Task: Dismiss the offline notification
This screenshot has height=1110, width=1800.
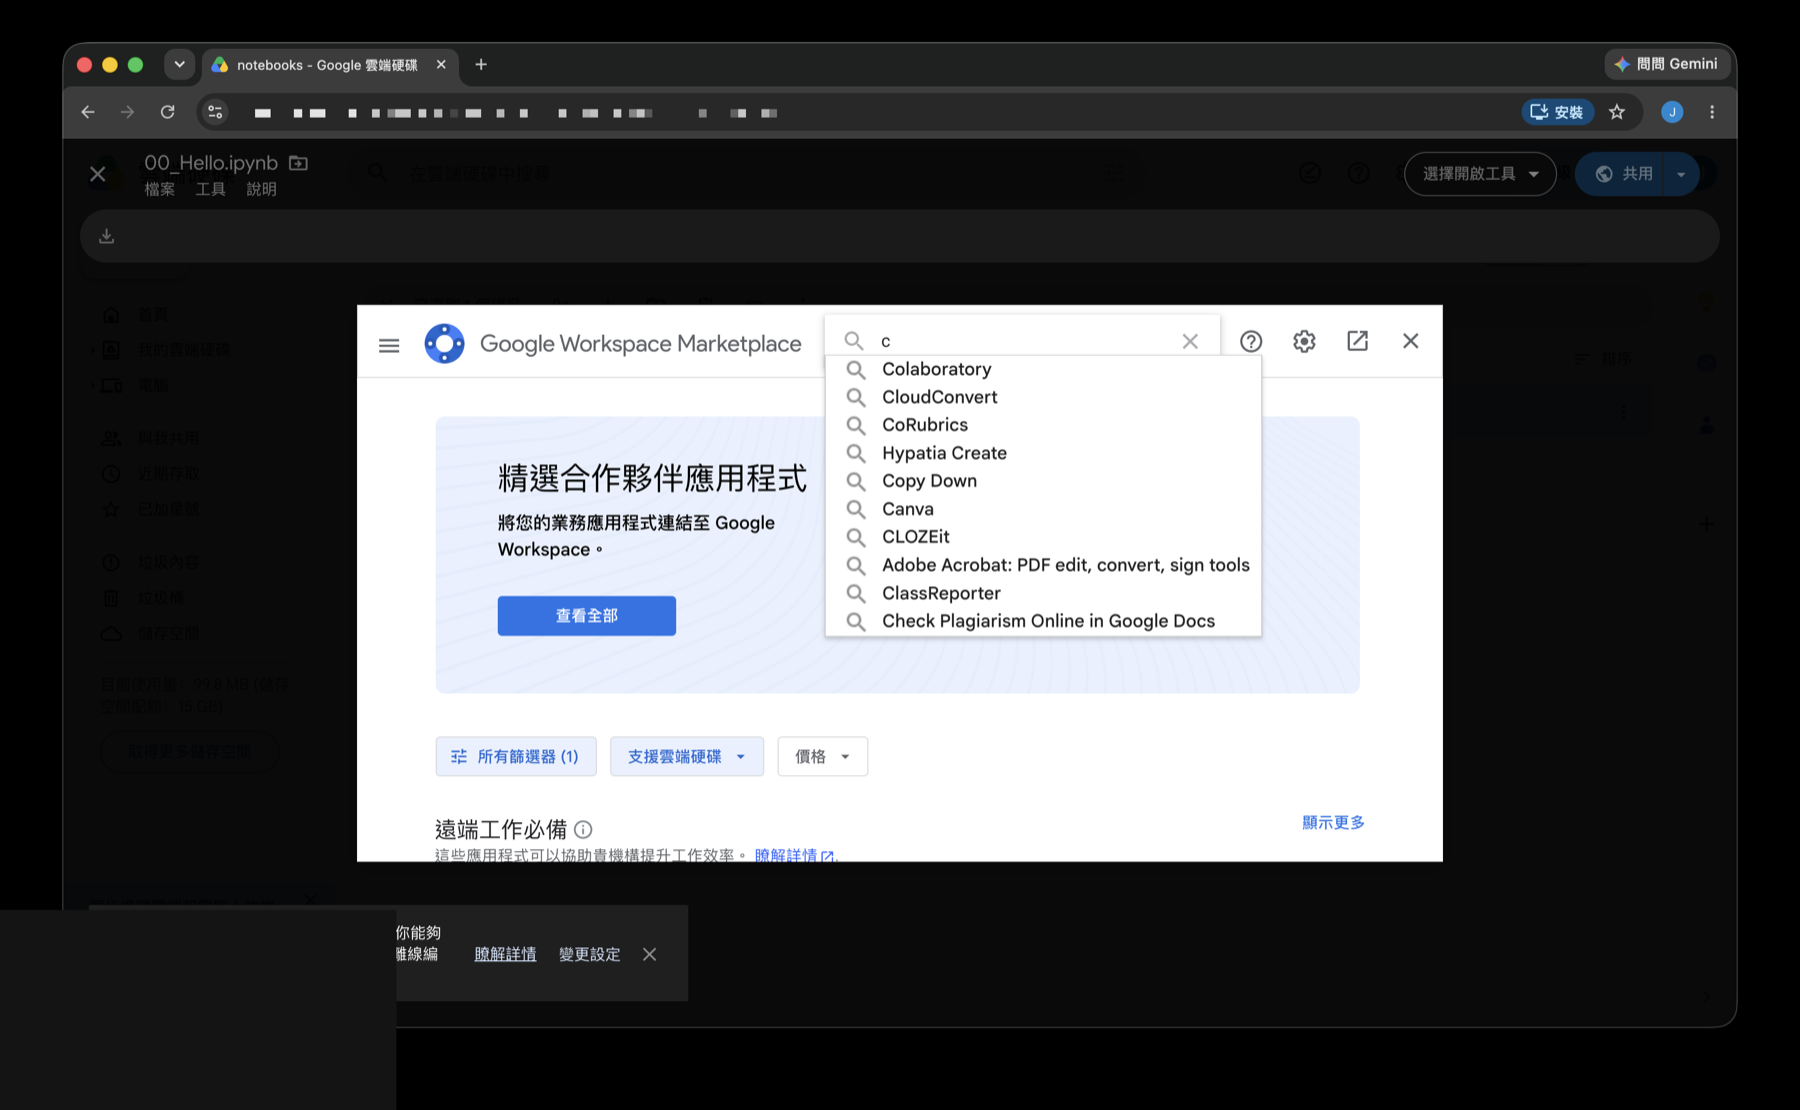Action: (649, 954)
